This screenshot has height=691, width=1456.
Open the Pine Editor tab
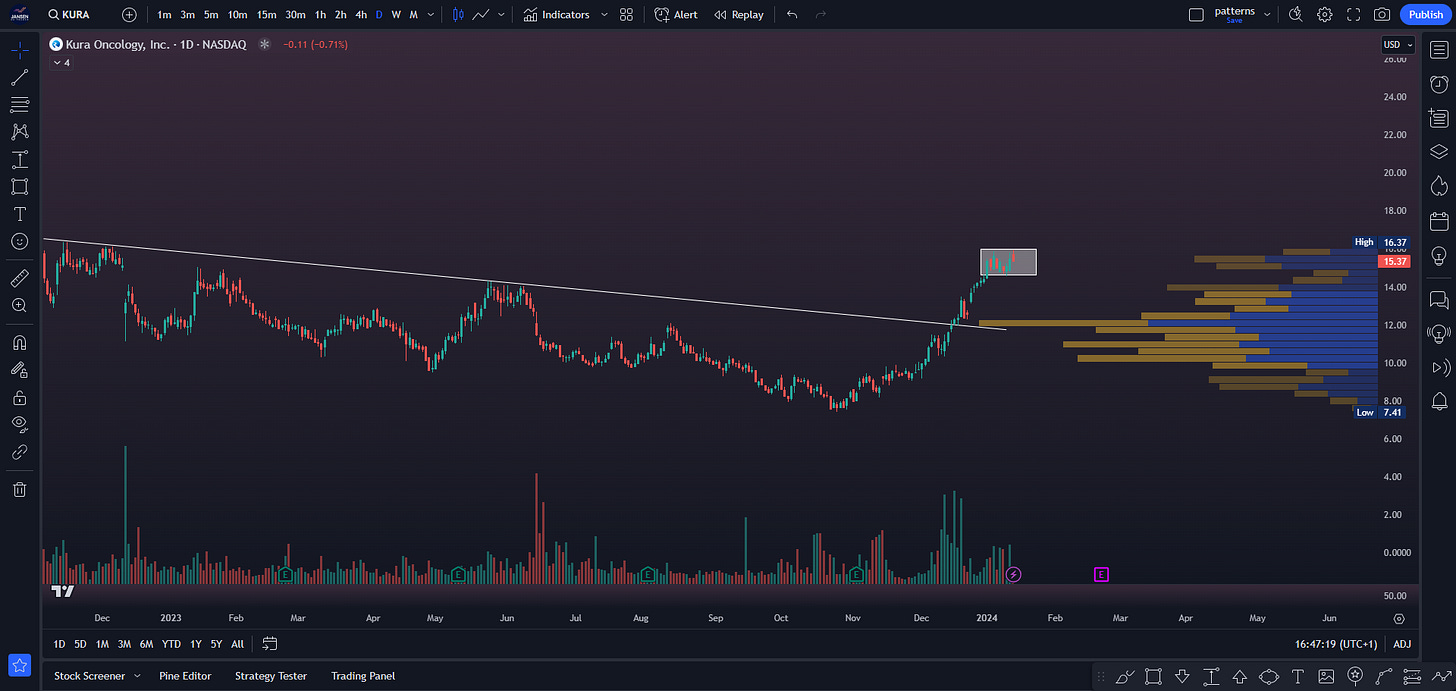(x=185, y=676)
